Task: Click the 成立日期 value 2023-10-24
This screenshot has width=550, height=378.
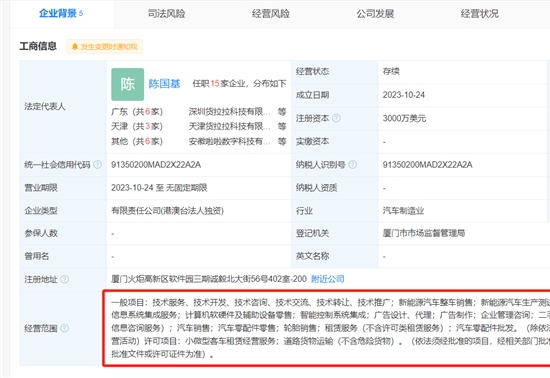Action: point(404,95)
